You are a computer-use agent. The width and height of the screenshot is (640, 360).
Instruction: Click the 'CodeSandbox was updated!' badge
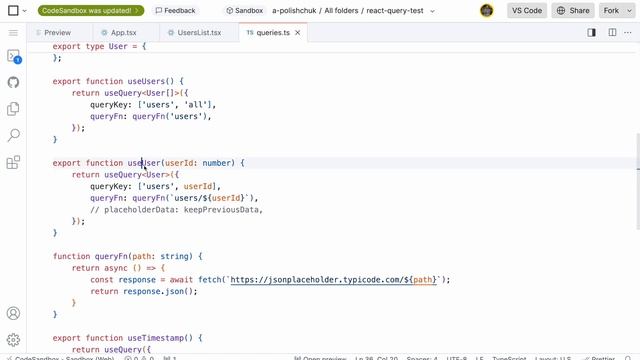click(91, 11)
